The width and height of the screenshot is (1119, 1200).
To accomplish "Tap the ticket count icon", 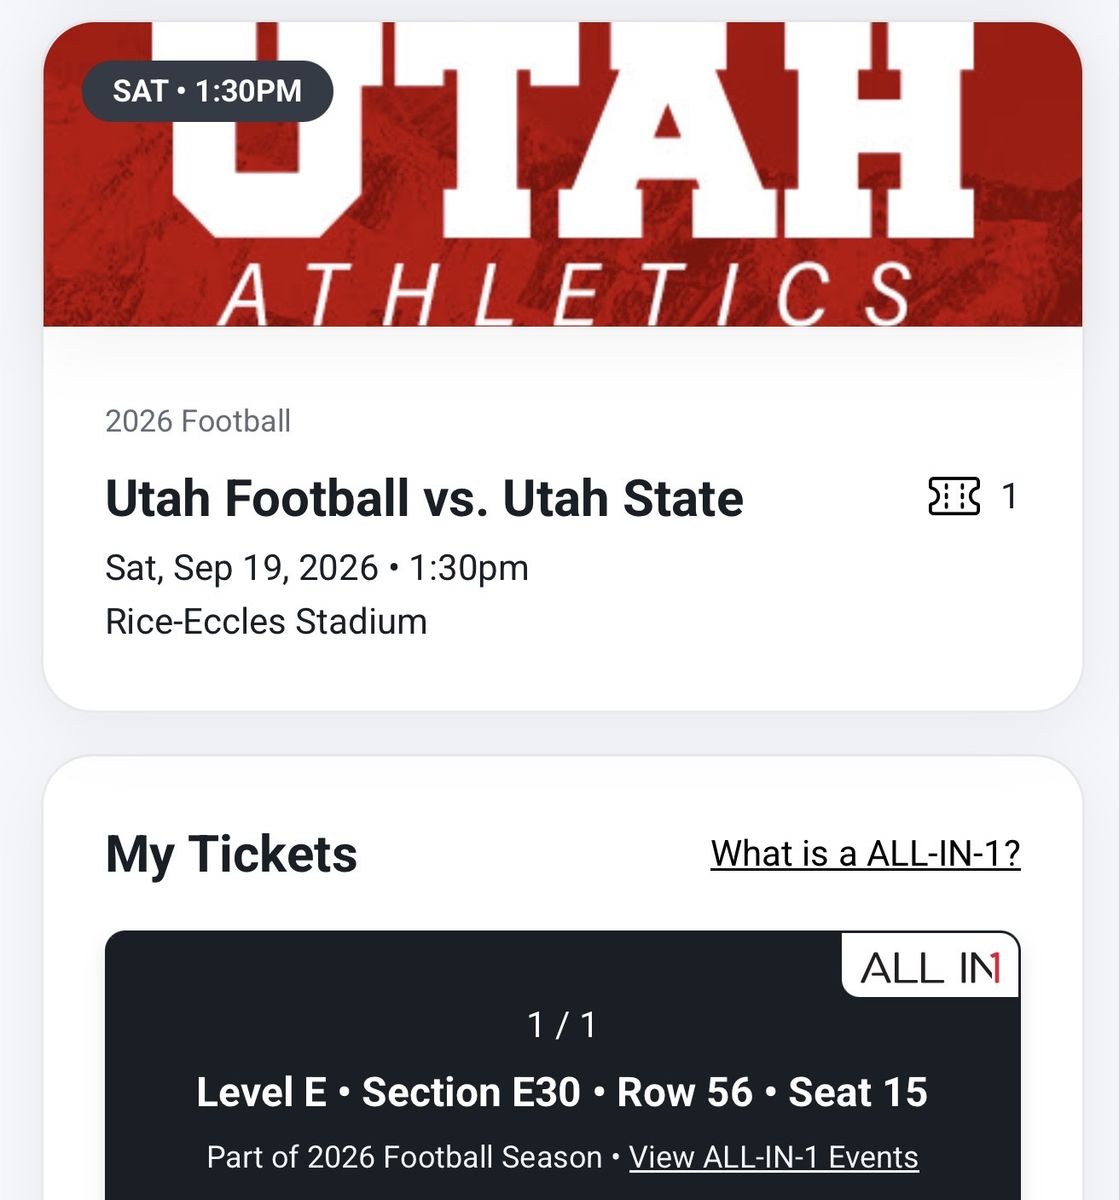I will click(954, 497).
